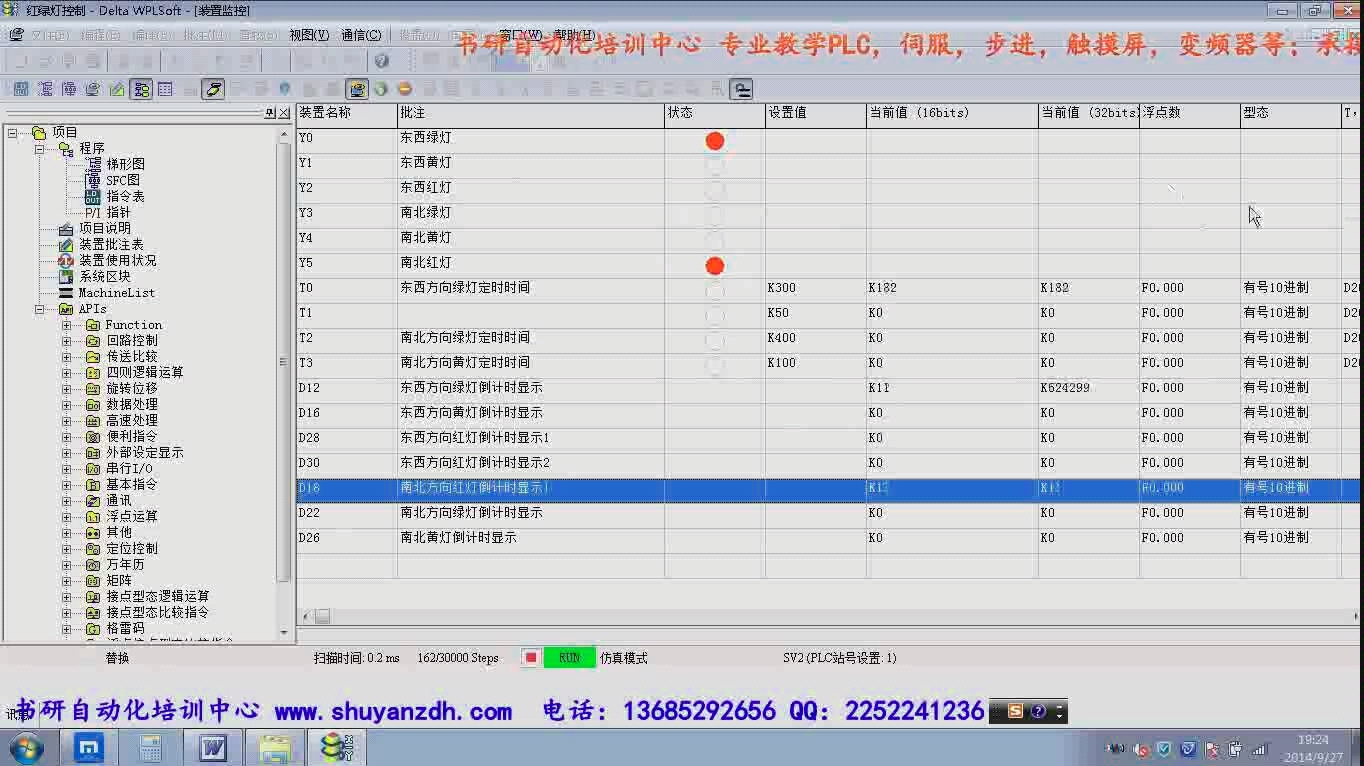Screen dimensions: 1364x766
Task: Click the Sogou input method S icon
Action: click(1015, 712)
